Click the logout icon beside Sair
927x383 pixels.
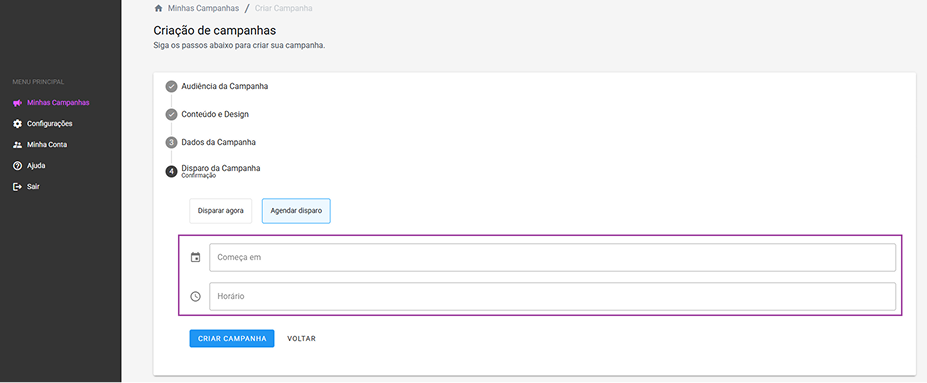[17, 187]
